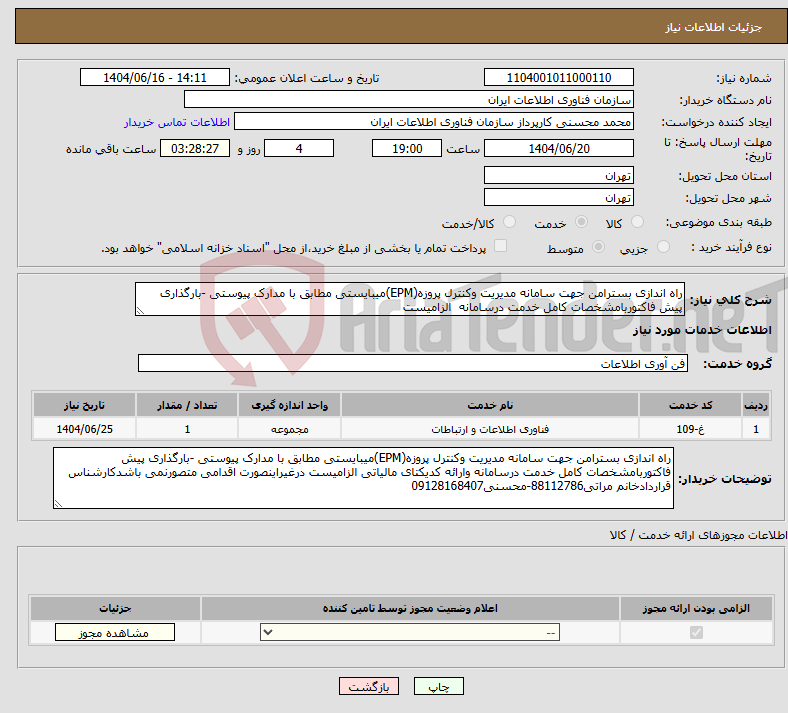
Task: Select the کالا/خدمت radio button
Action: pyautogui.click(x=509, y=222)
